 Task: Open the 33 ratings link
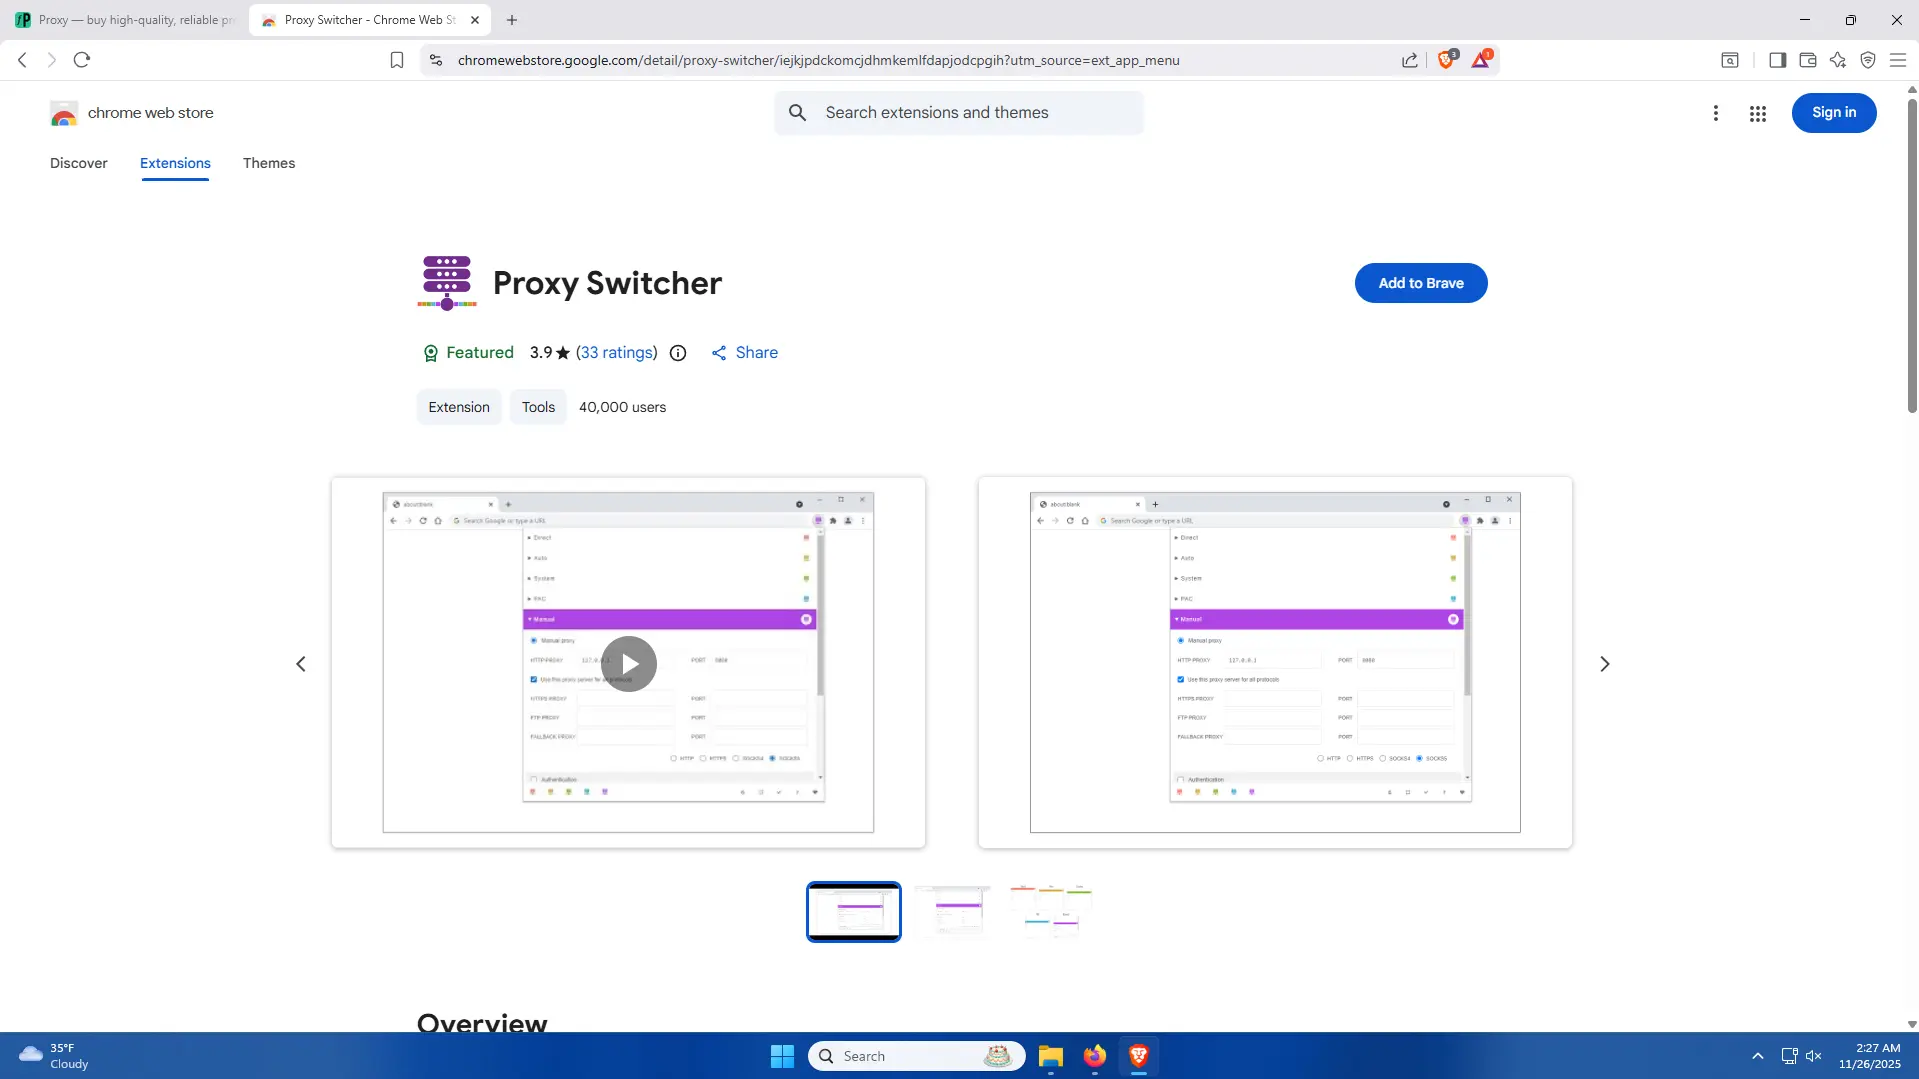tap(616, 353)
